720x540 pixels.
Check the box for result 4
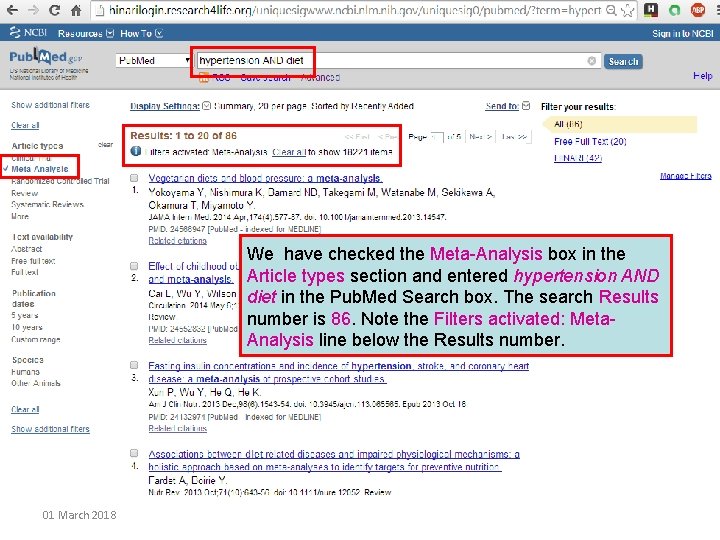click(134, 453)
